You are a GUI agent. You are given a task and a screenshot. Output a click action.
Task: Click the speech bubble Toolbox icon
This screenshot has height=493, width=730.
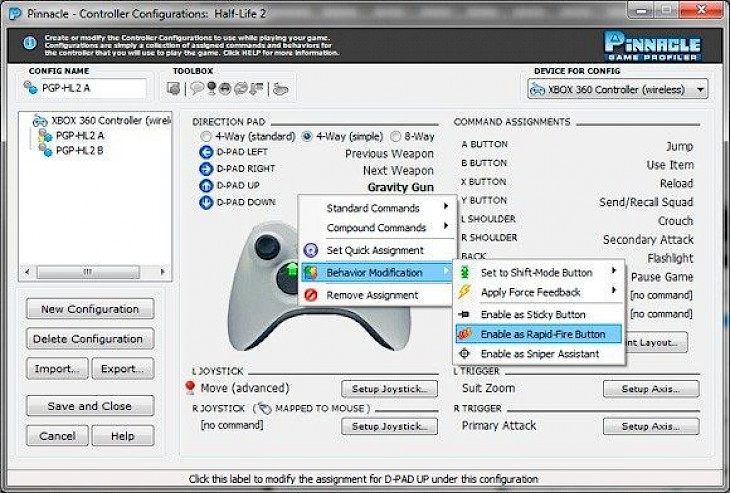(x=197, y=88)
